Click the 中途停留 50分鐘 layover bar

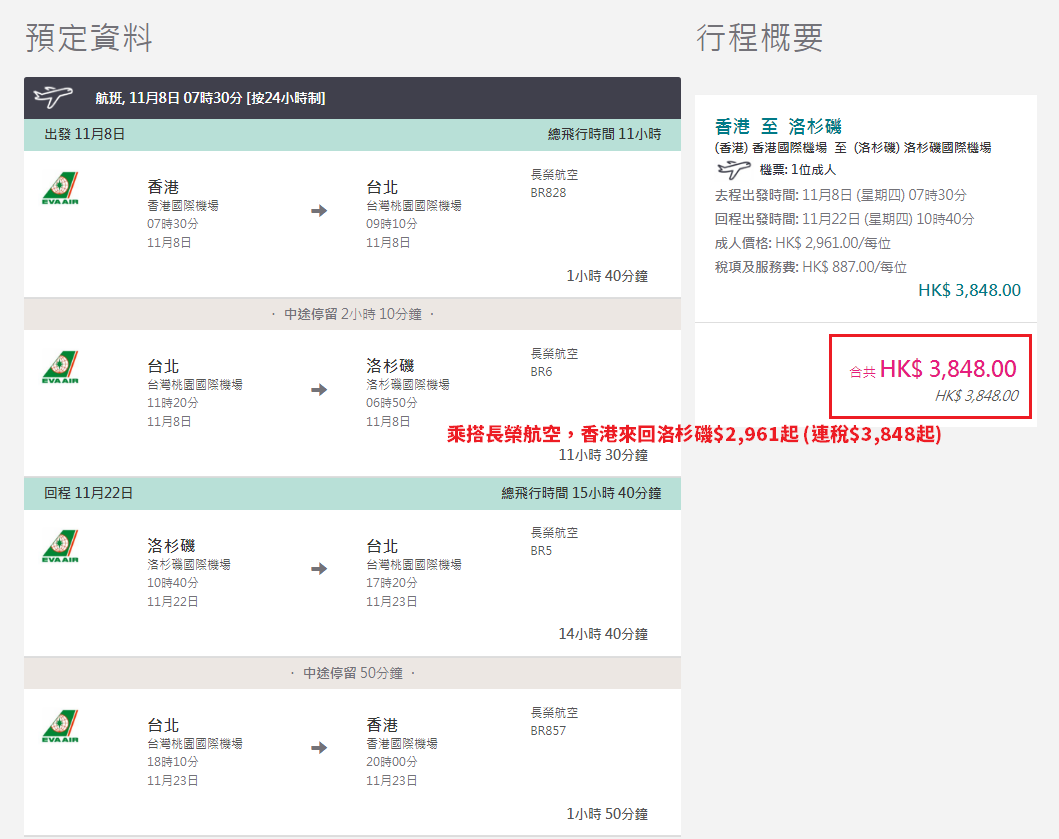pyautogui.click(x=353, y=673)
